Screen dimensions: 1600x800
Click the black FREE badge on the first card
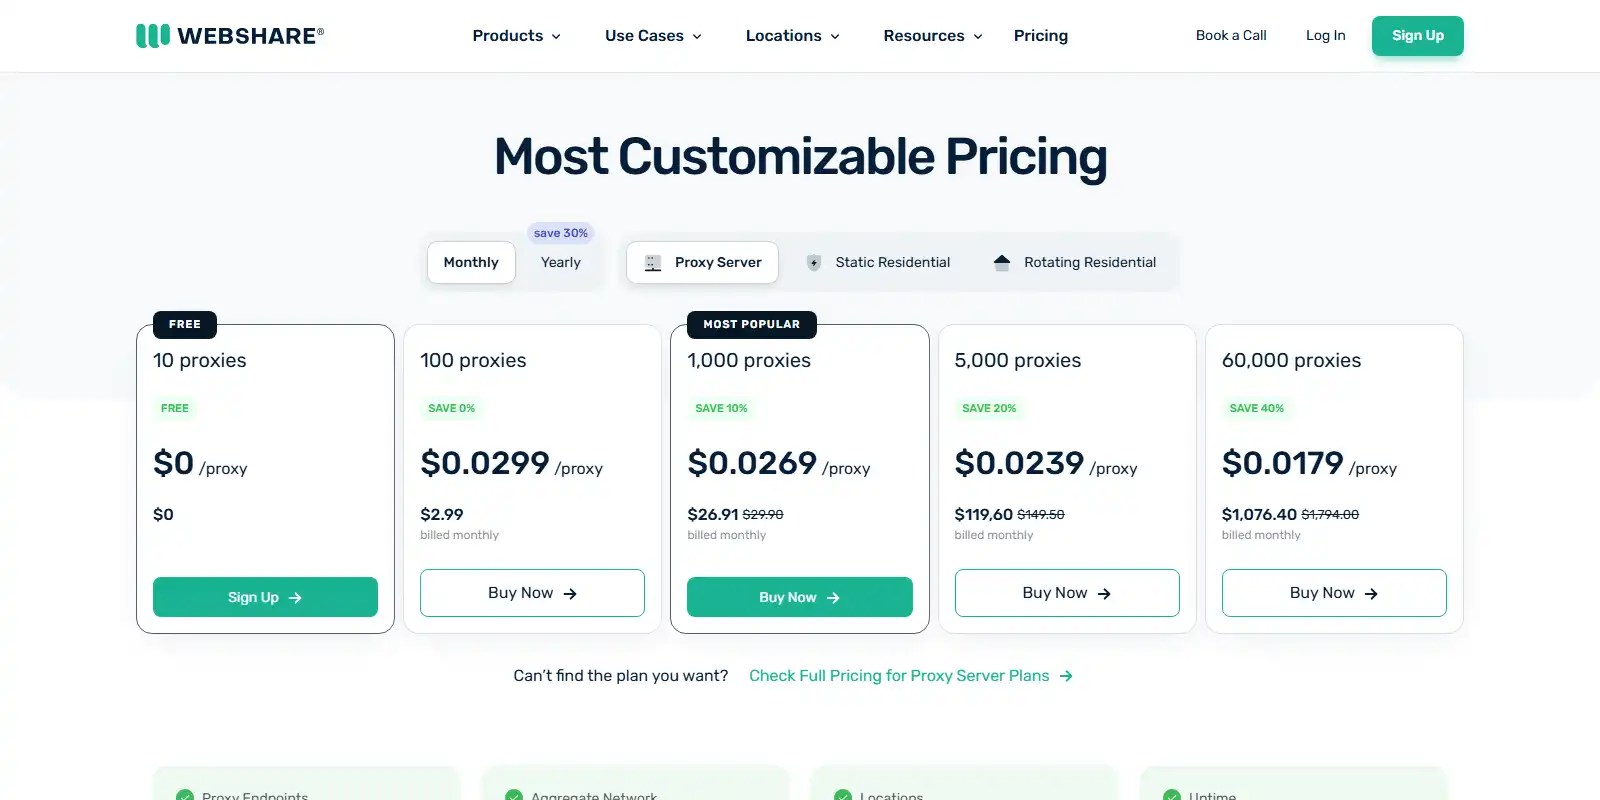click(x=185, y=325)
